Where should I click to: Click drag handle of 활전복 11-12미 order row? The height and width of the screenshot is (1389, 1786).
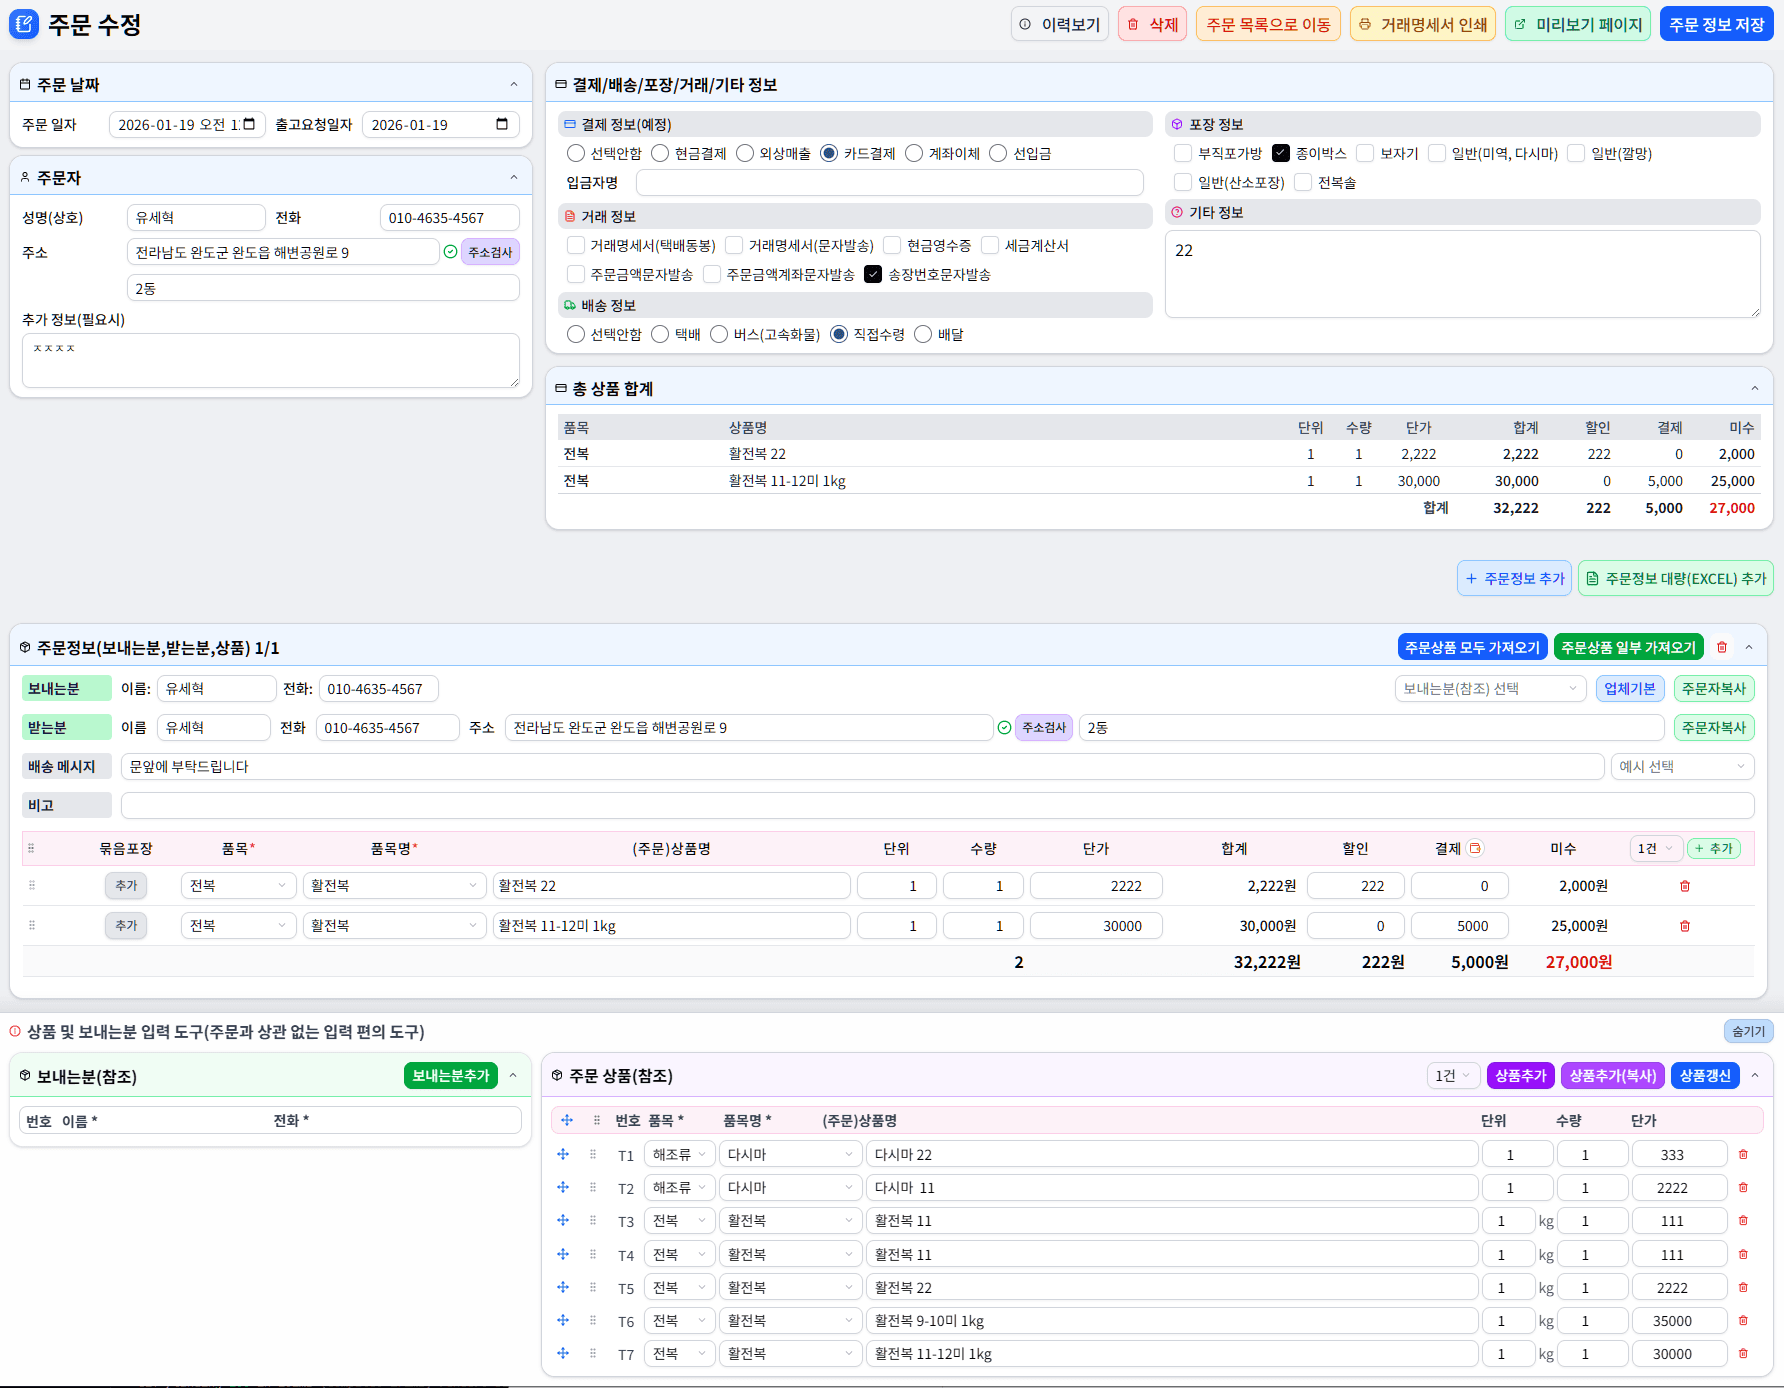[32, 926]
